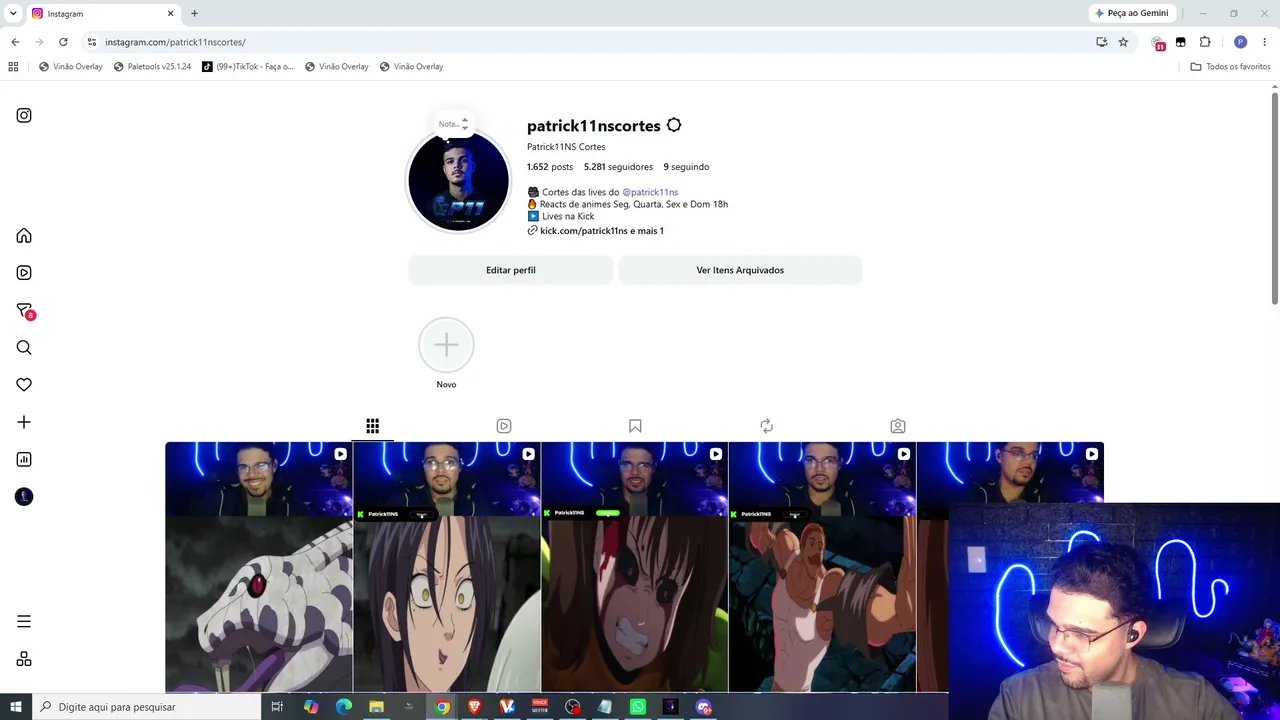Open File Explorer from taskbar
This screenshot has width=1280, height=720.
[x=376, y=707]
